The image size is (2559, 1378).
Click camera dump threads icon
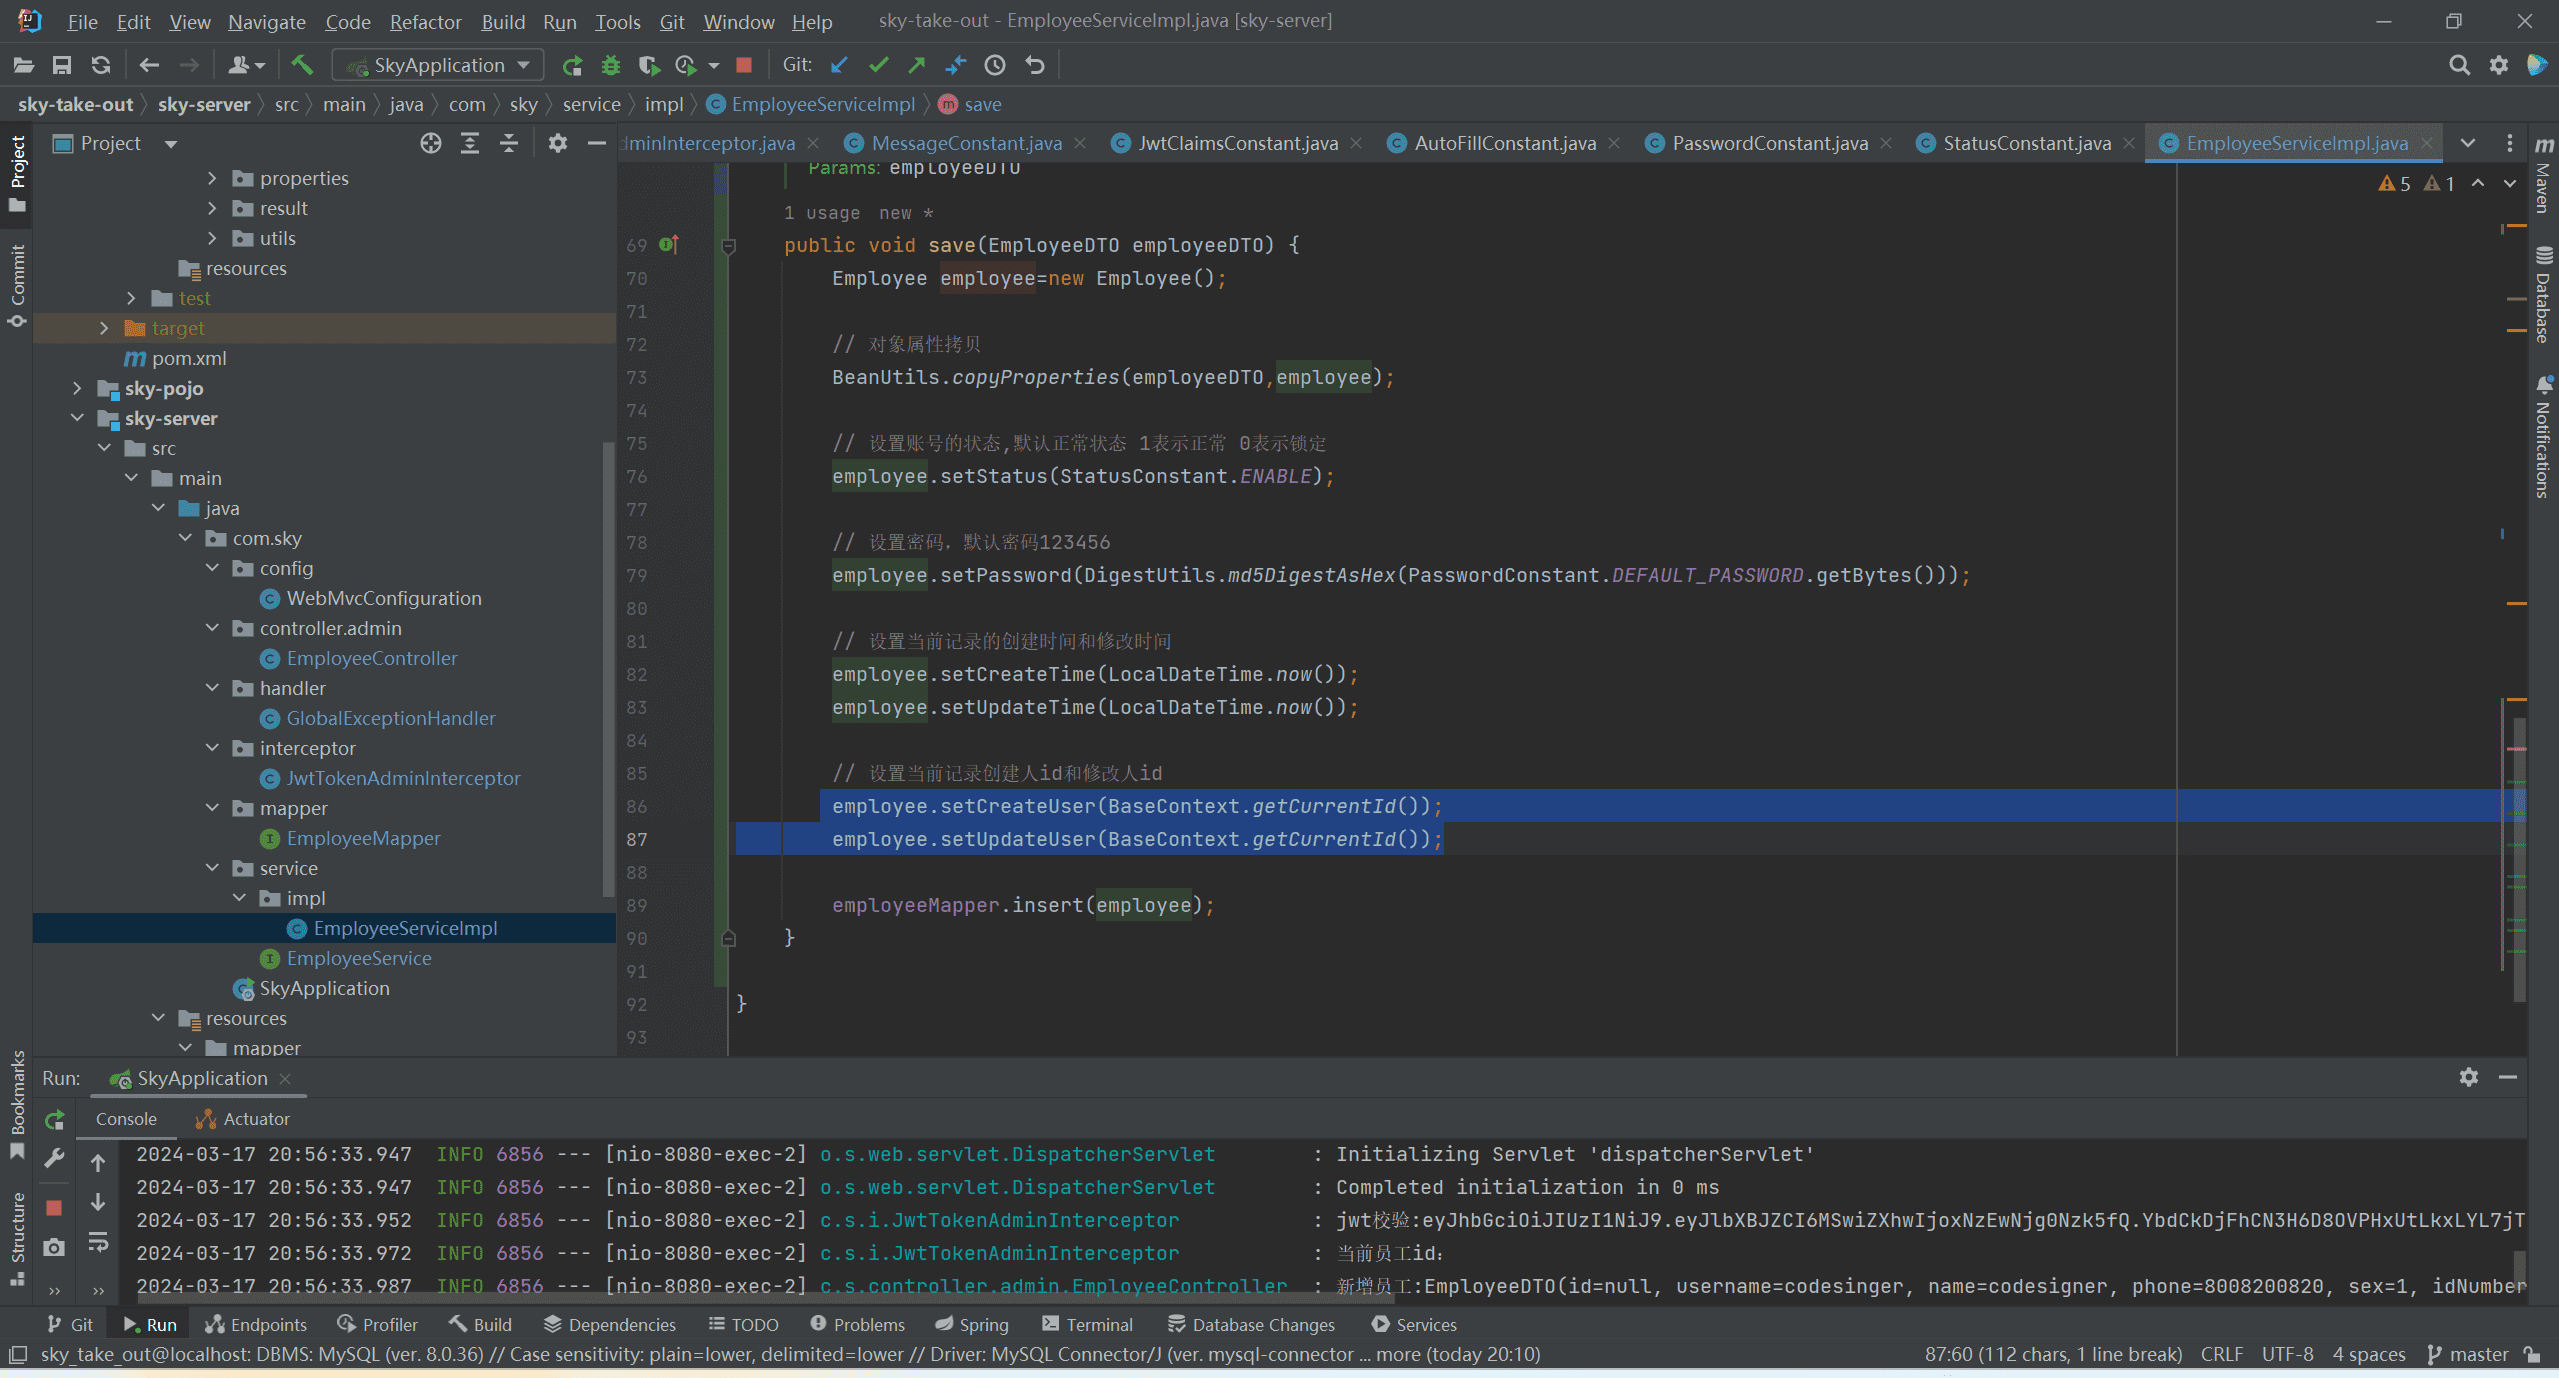click(54, 1248)
